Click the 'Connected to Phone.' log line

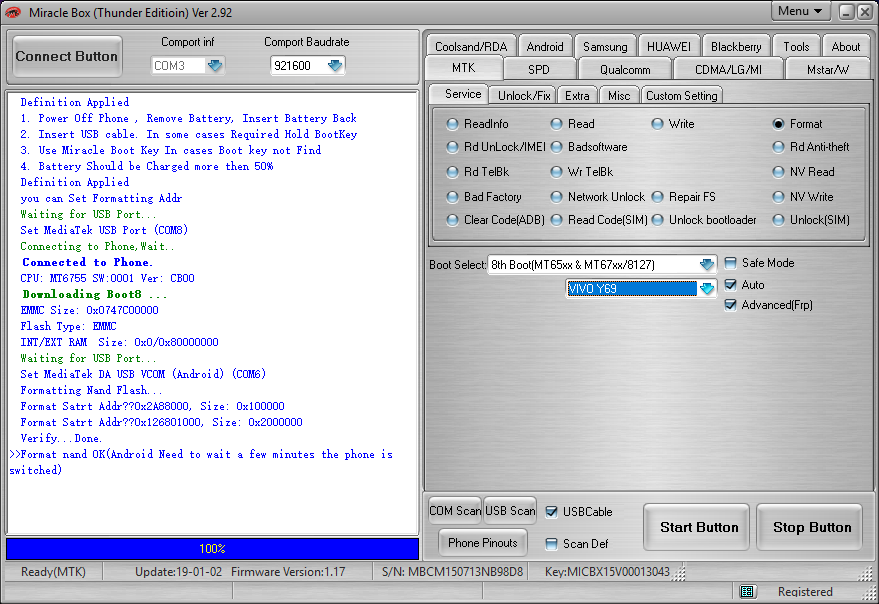click(87, 262)
